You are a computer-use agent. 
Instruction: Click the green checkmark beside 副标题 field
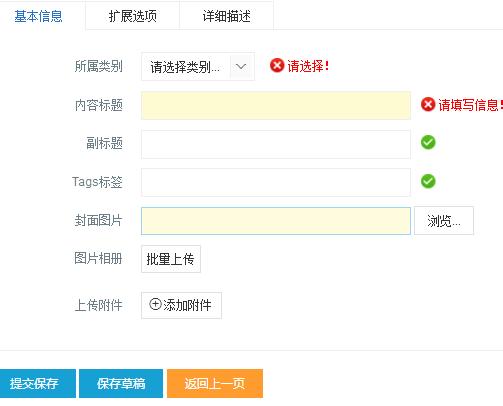(x=428, y=142)
